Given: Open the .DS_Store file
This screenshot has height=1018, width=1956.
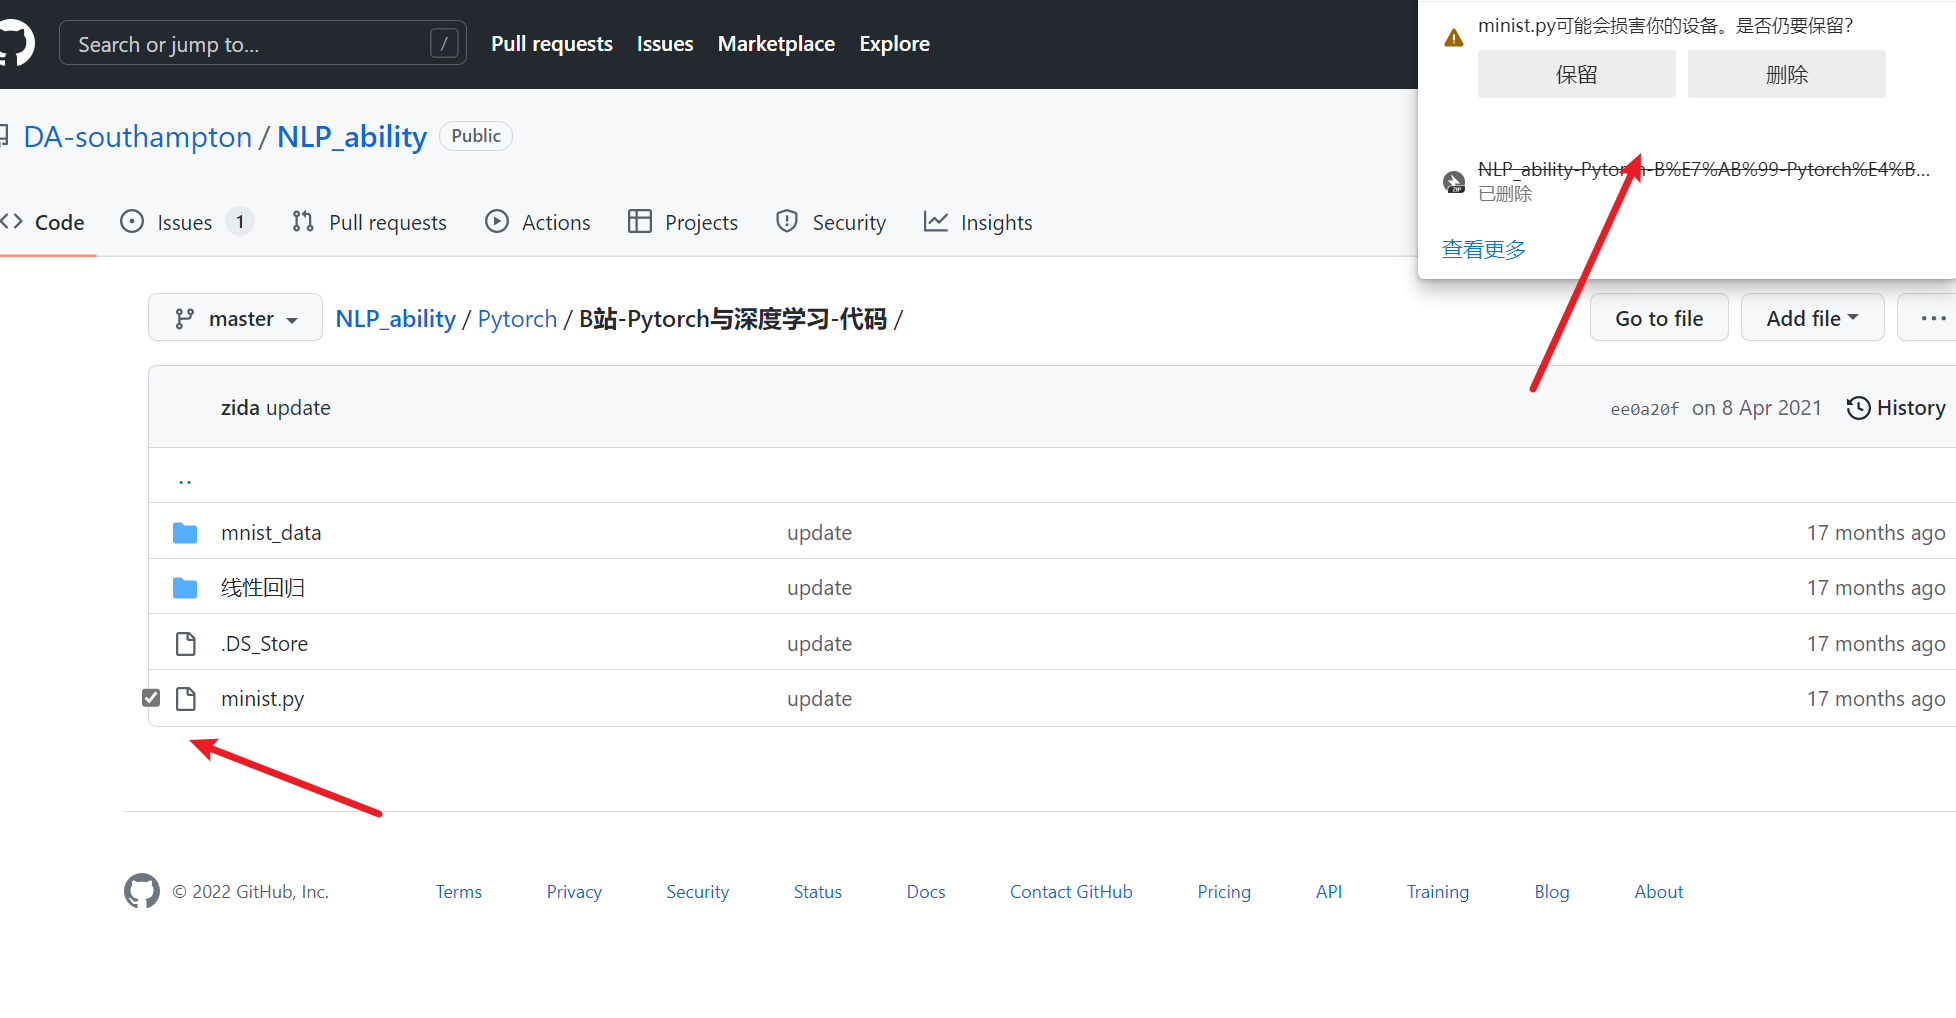Looking at the screenshot, I should (264, 644).
